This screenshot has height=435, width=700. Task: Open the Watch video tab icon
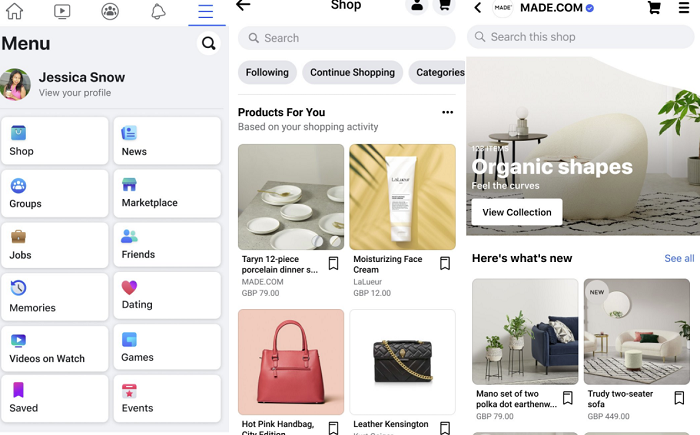62,11
